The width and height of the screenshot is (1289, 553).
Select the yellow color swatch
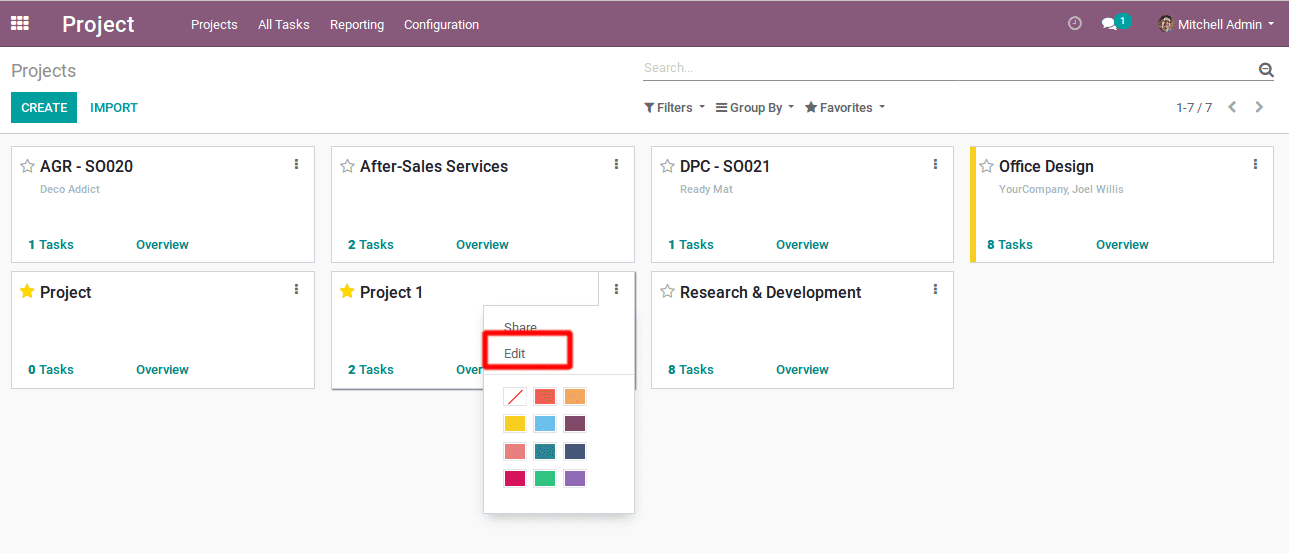pyautogui.click(x=515, y=424)
